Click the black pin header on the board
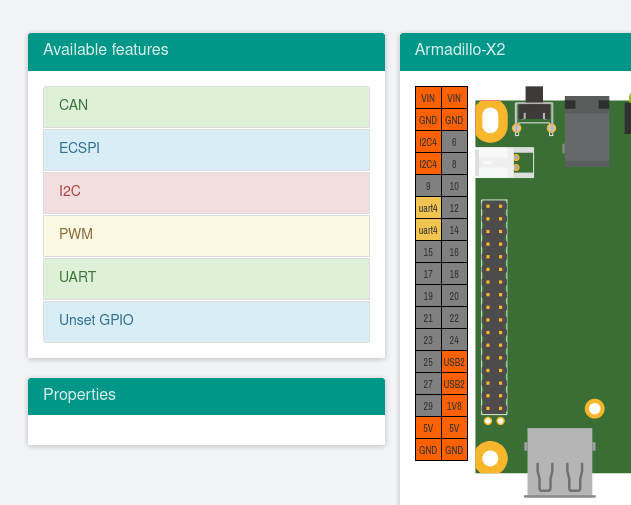This screenshot has width=631, height=505. point(494,307)
